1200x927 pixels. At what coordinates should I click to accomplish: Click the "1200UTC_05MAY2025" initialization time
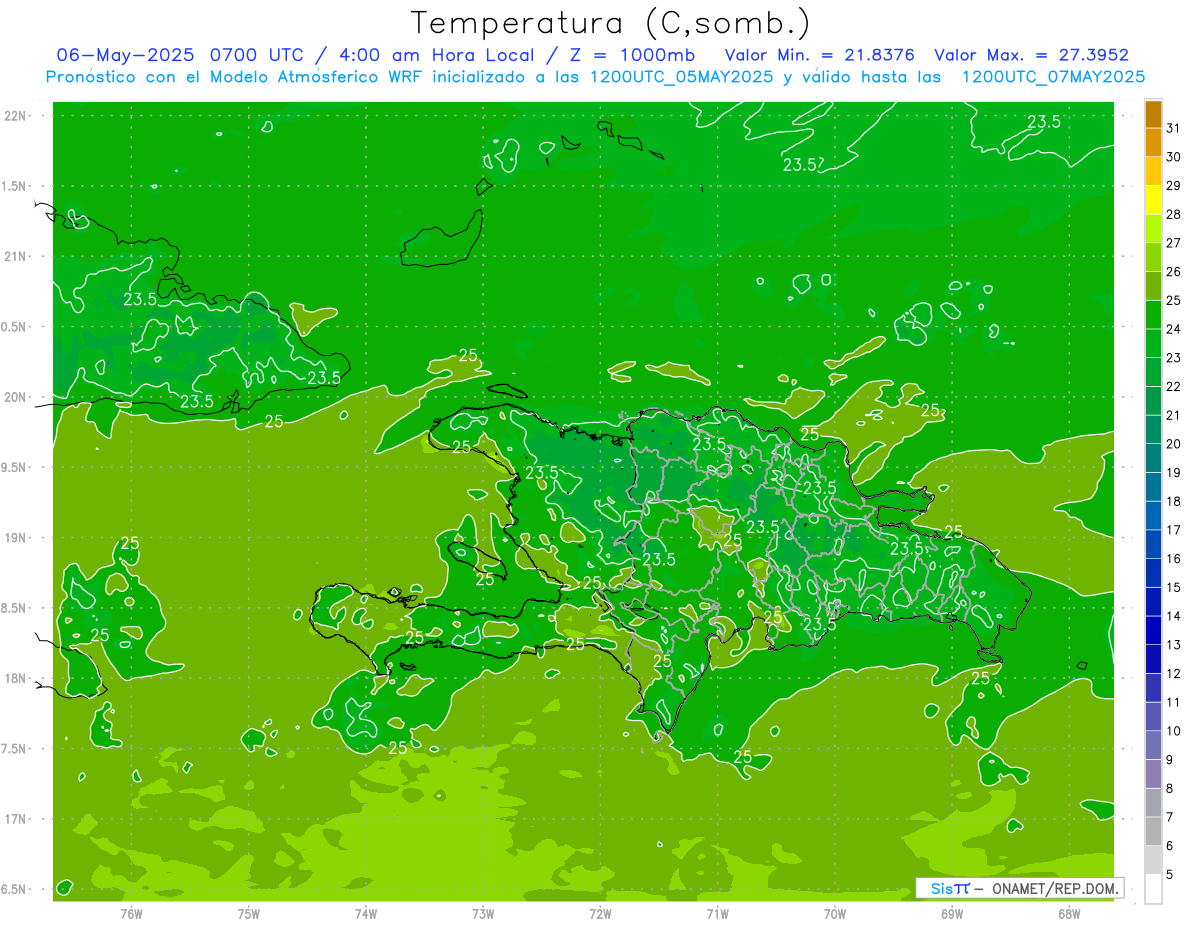coord(681,76)
